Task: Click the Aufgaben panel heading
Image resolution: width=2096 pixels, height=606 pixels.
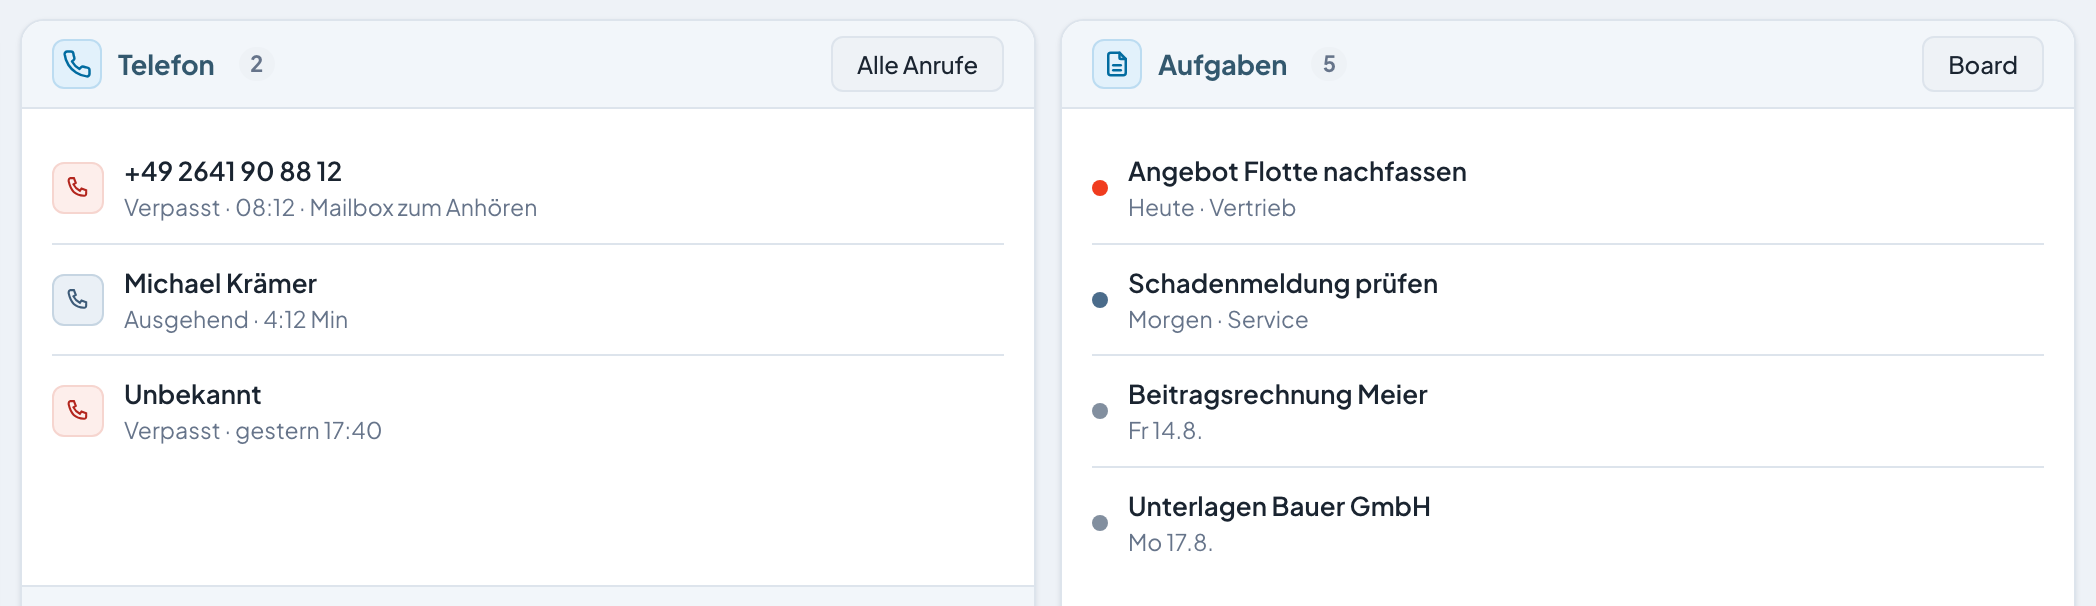Action: coord(1222,65)
